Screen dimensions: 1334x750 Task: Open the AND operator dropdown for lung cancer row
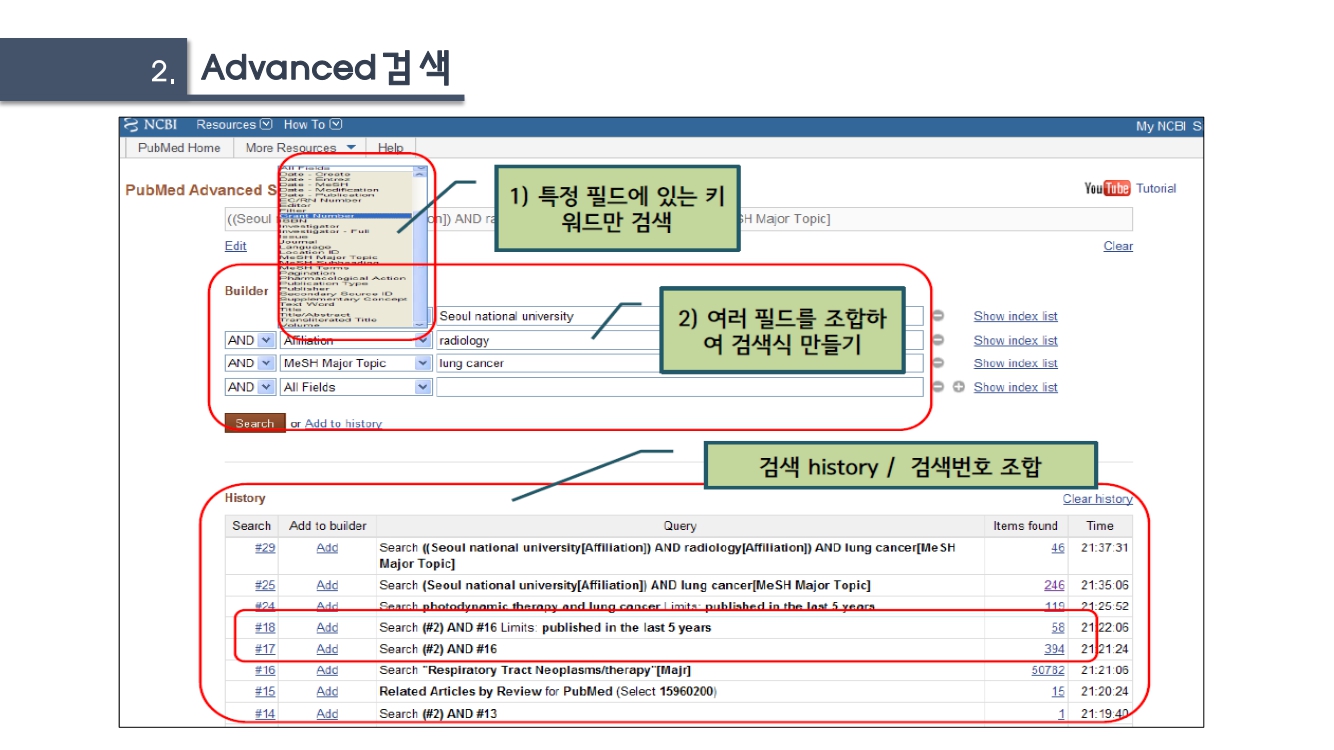tap(250, 363)
